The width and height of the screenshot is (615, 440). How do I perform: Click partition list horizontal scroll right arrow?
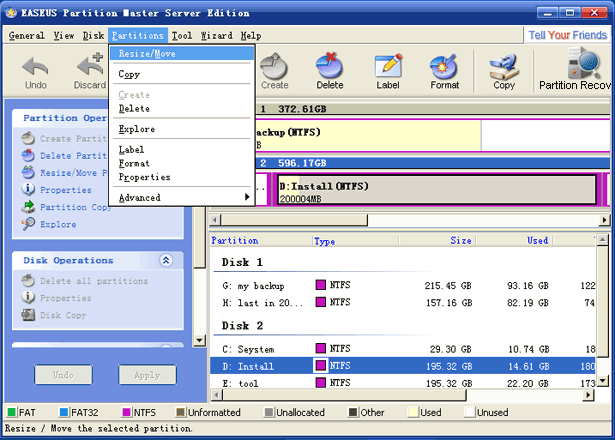click(x=588, y=395)
